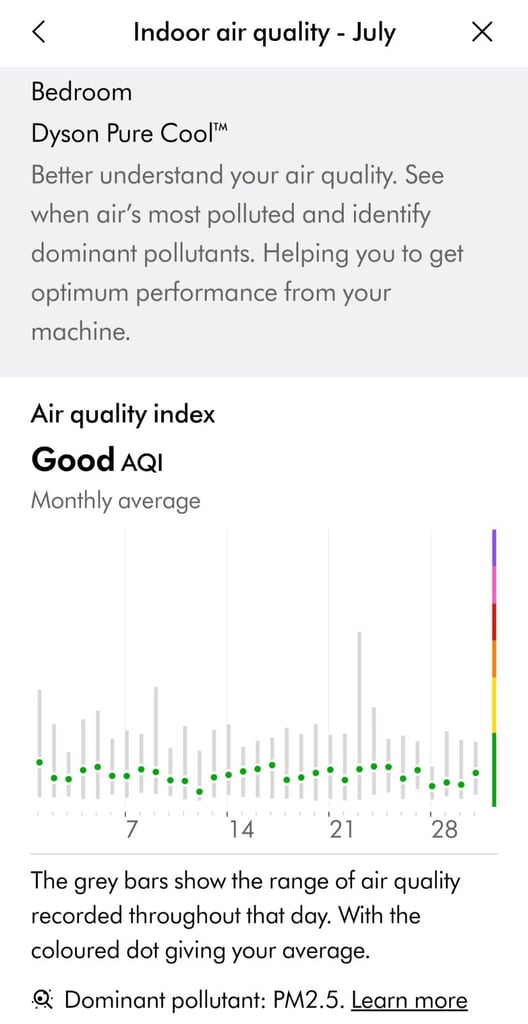The height and width of the screenshot is (1024, 528).
Task: Tap the purple segment of AQI scale
Action: coord(495,547)
